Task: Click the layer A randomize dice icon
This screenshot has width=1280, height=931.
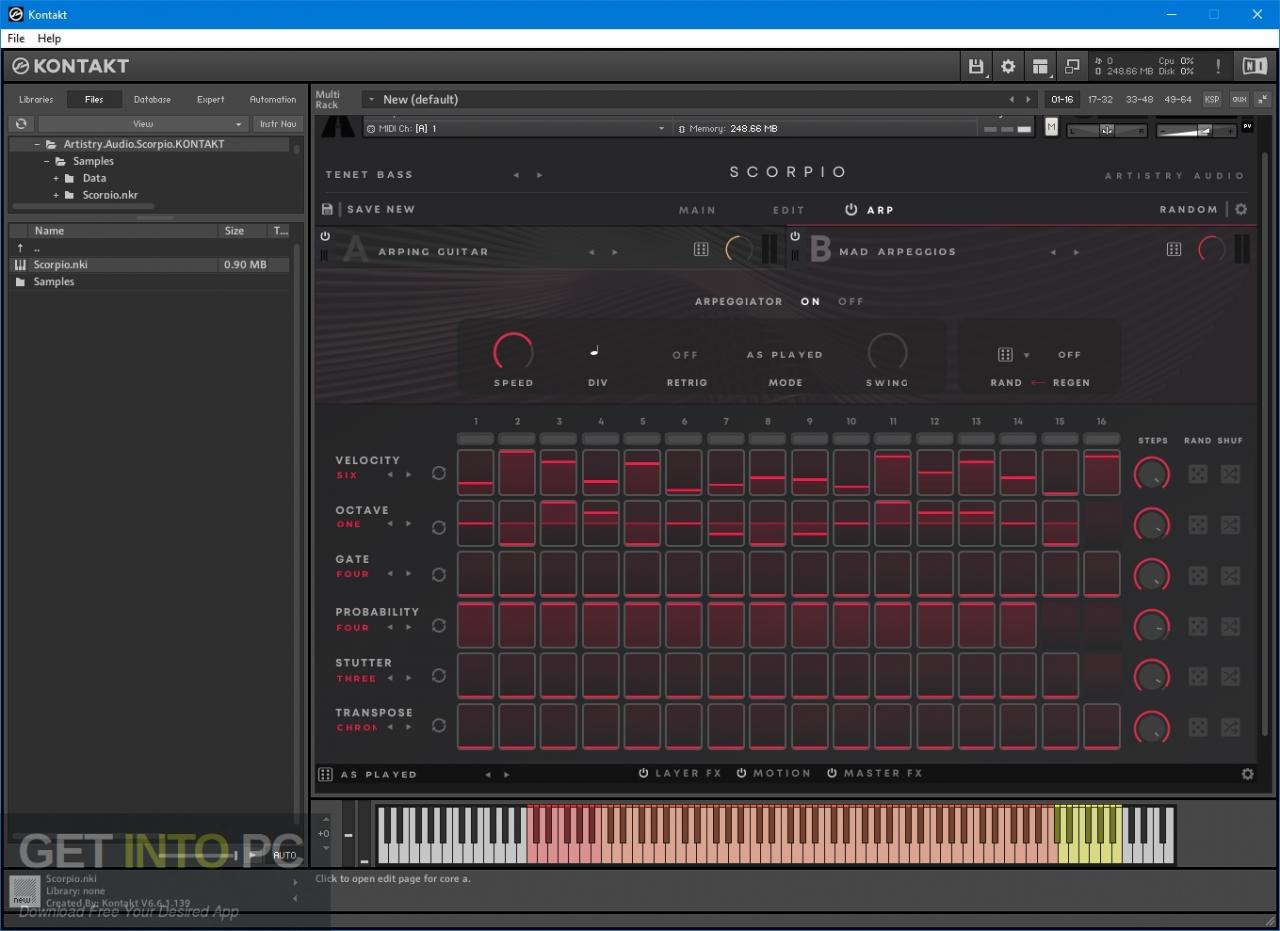Action: click(x=701, y=249)
